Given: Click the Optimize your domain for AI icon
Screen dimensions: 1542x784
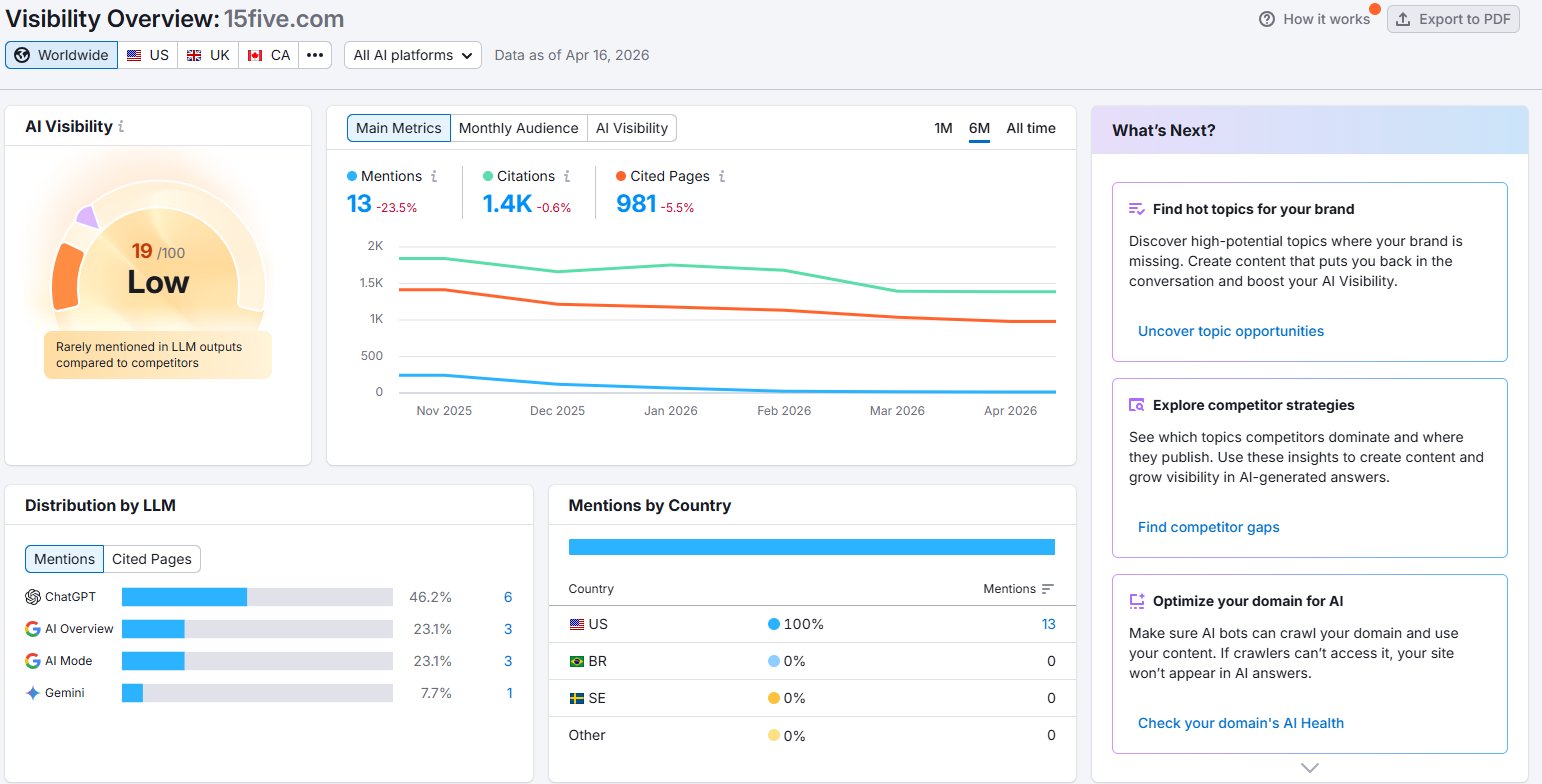Looking at the screenshot, I should click(x=1136, y=601).
